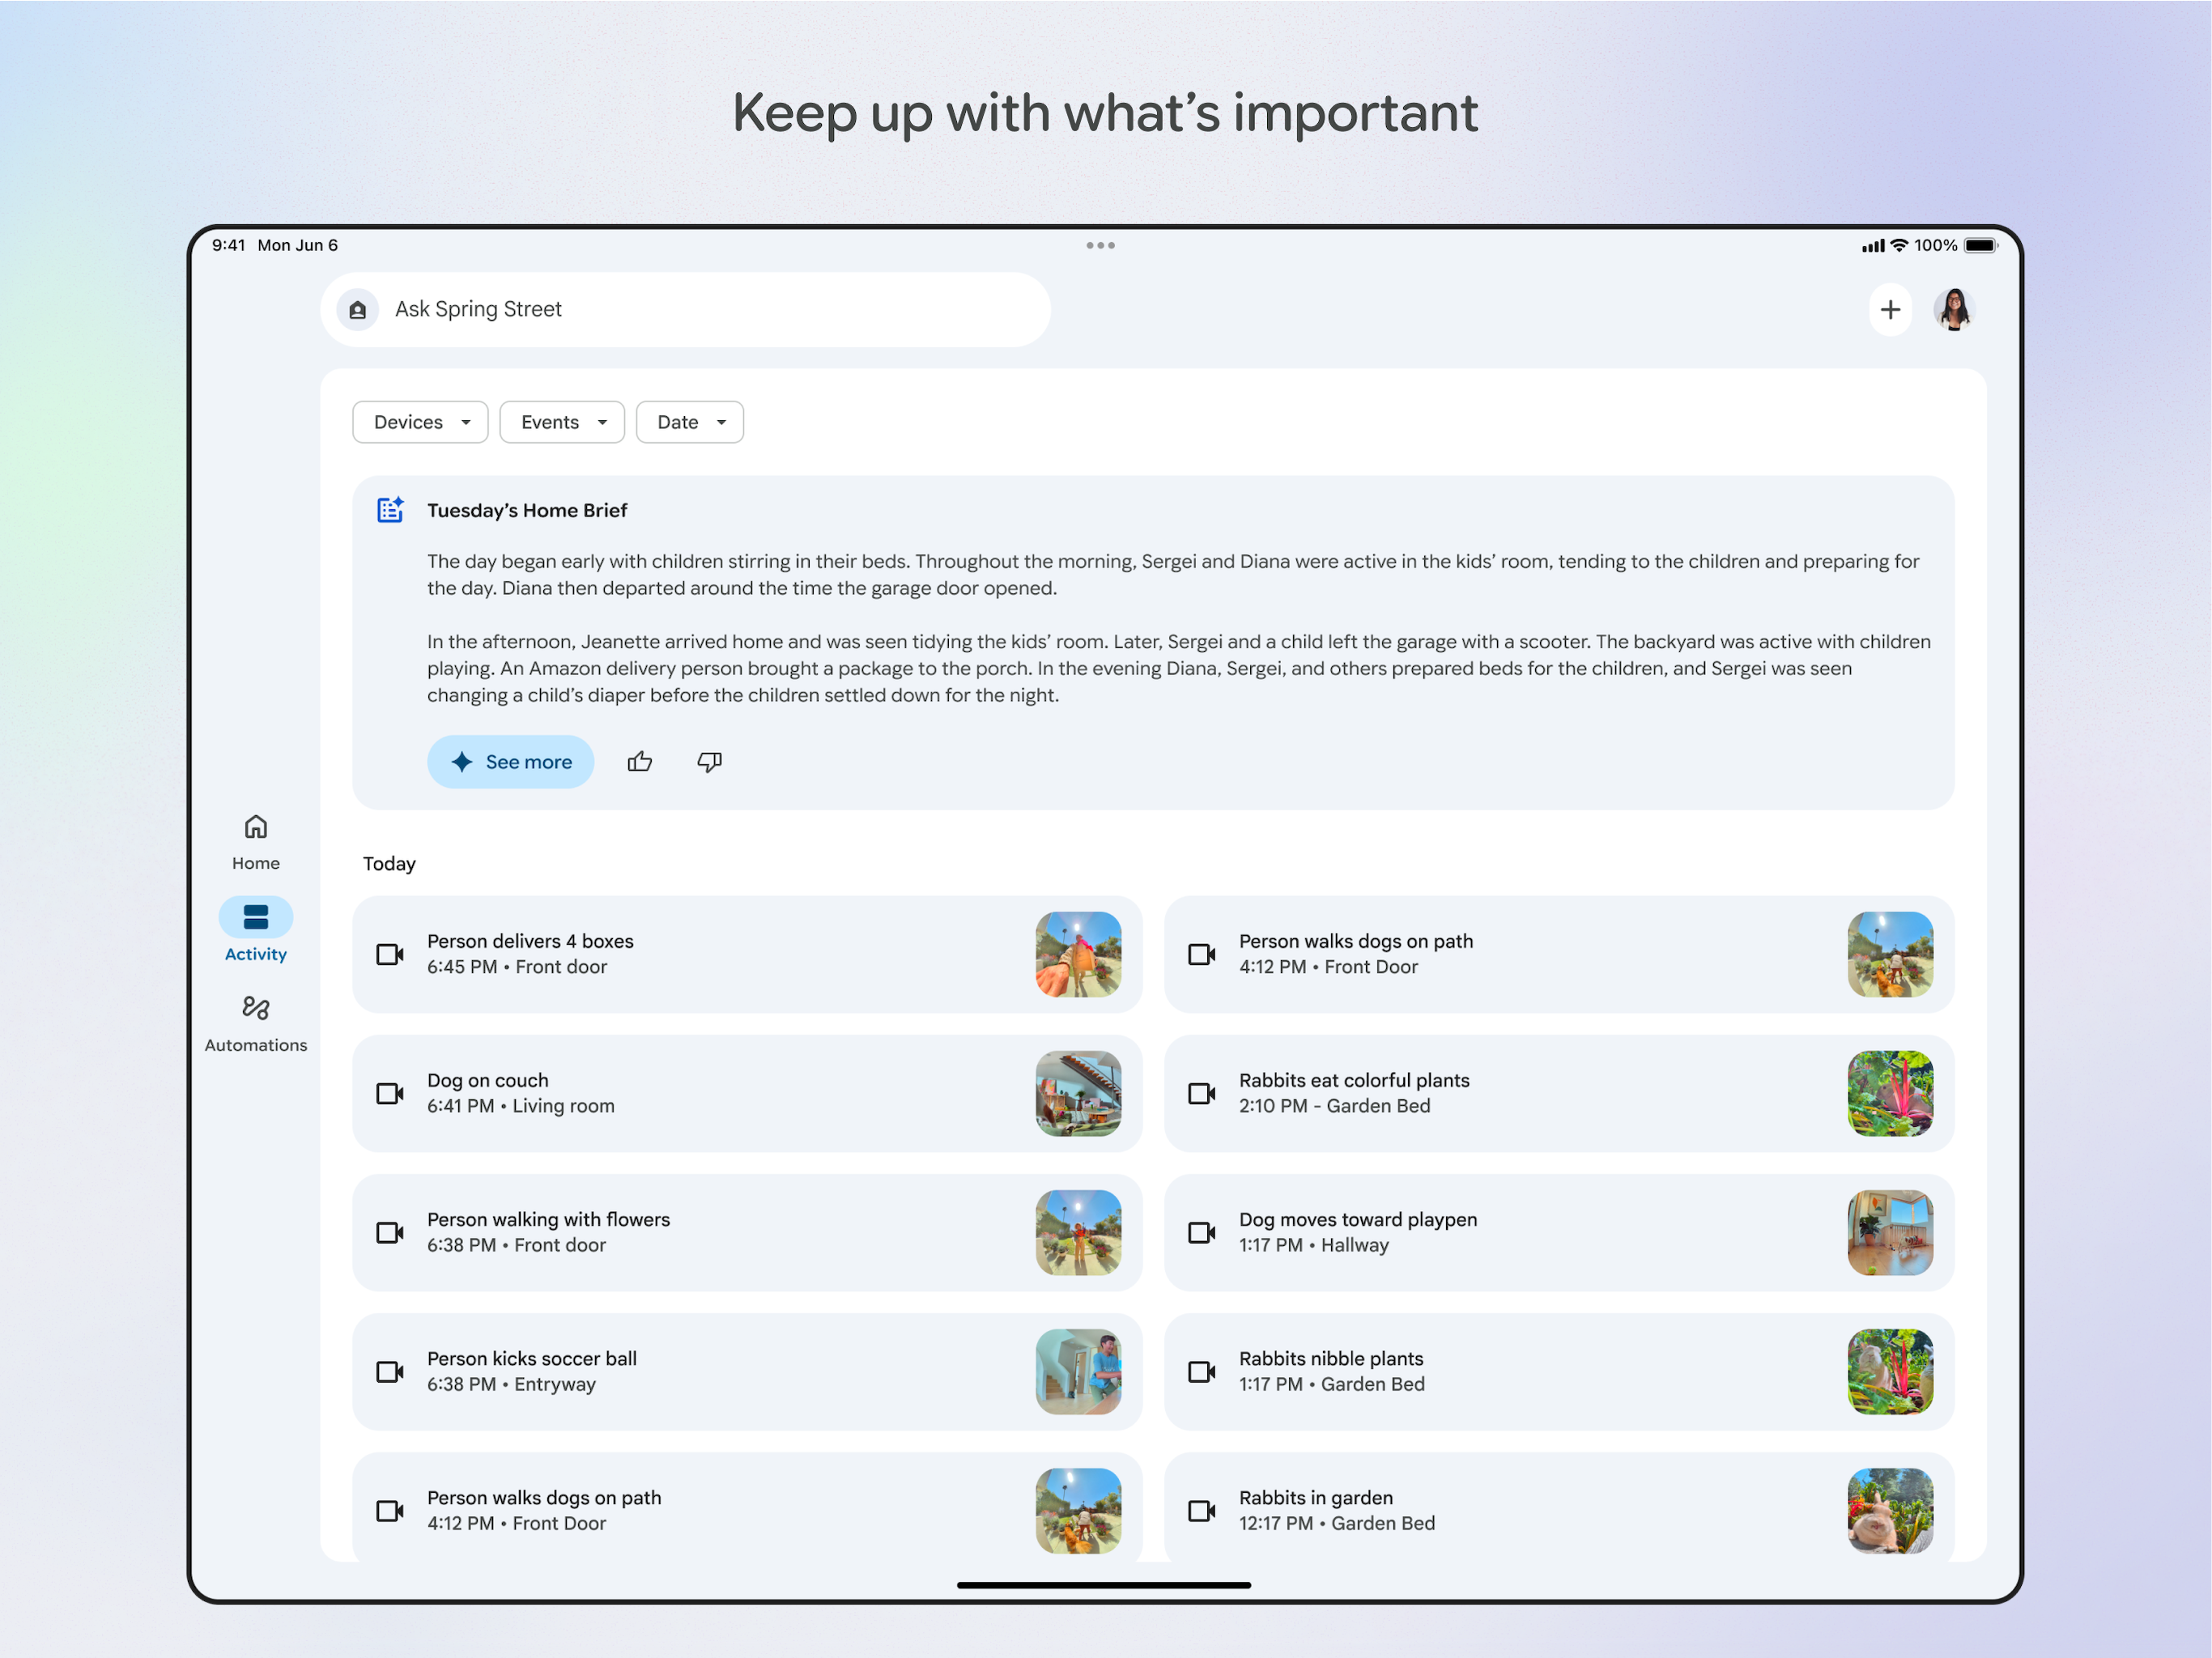Open the Date filter dropdown

689,421
